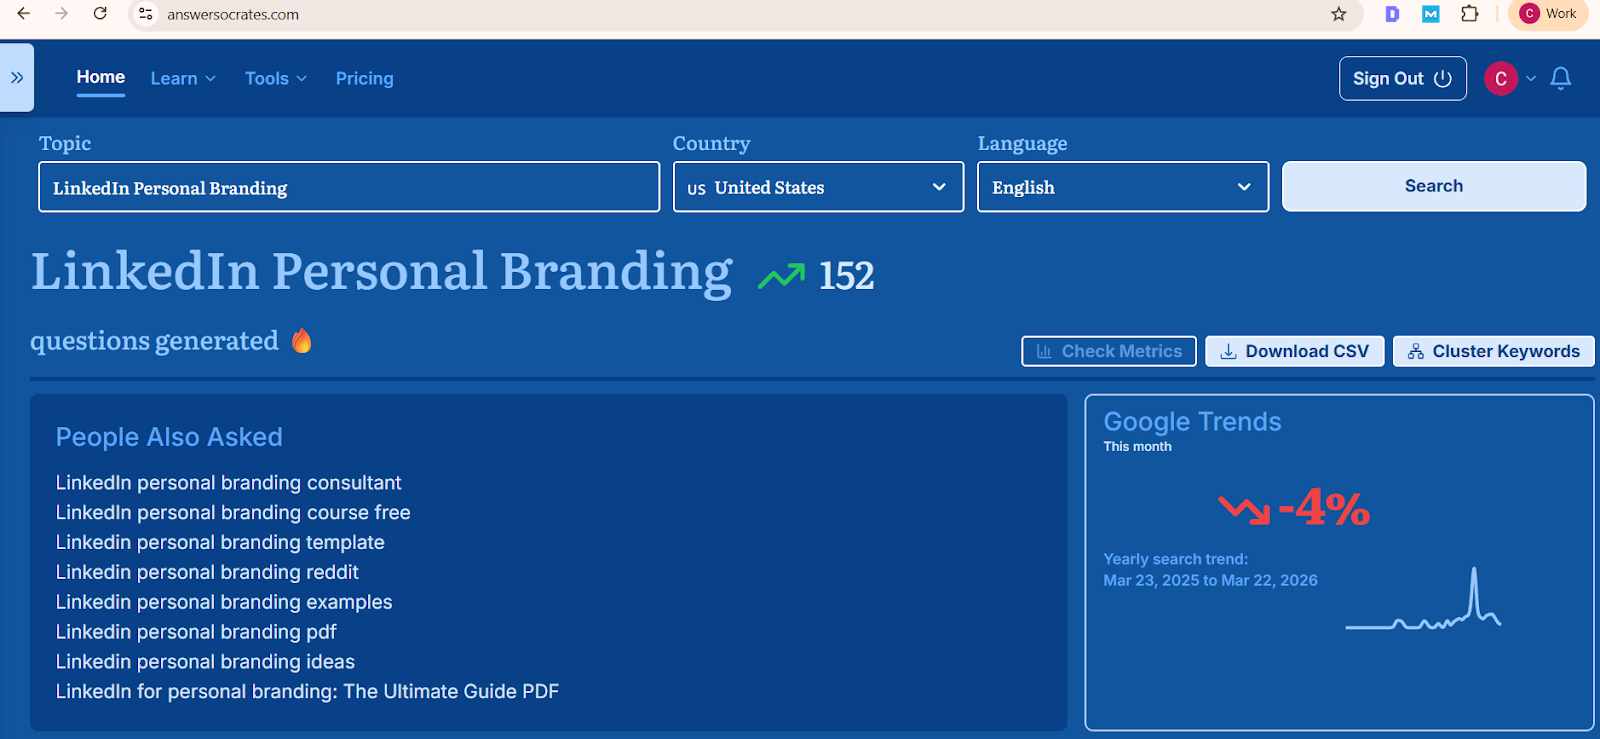Bookmark this page with star icon
The image size is (1600, 739).
[x=1339, y=14]
